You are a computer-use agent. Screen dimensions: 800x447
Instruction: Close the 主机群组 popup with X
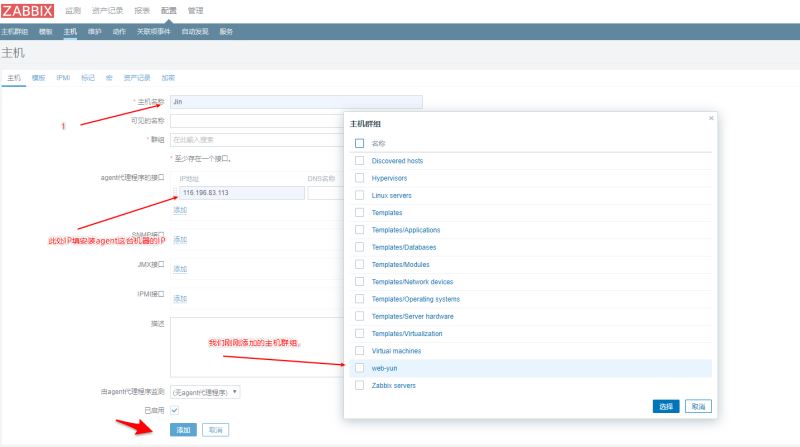[711, 118]
